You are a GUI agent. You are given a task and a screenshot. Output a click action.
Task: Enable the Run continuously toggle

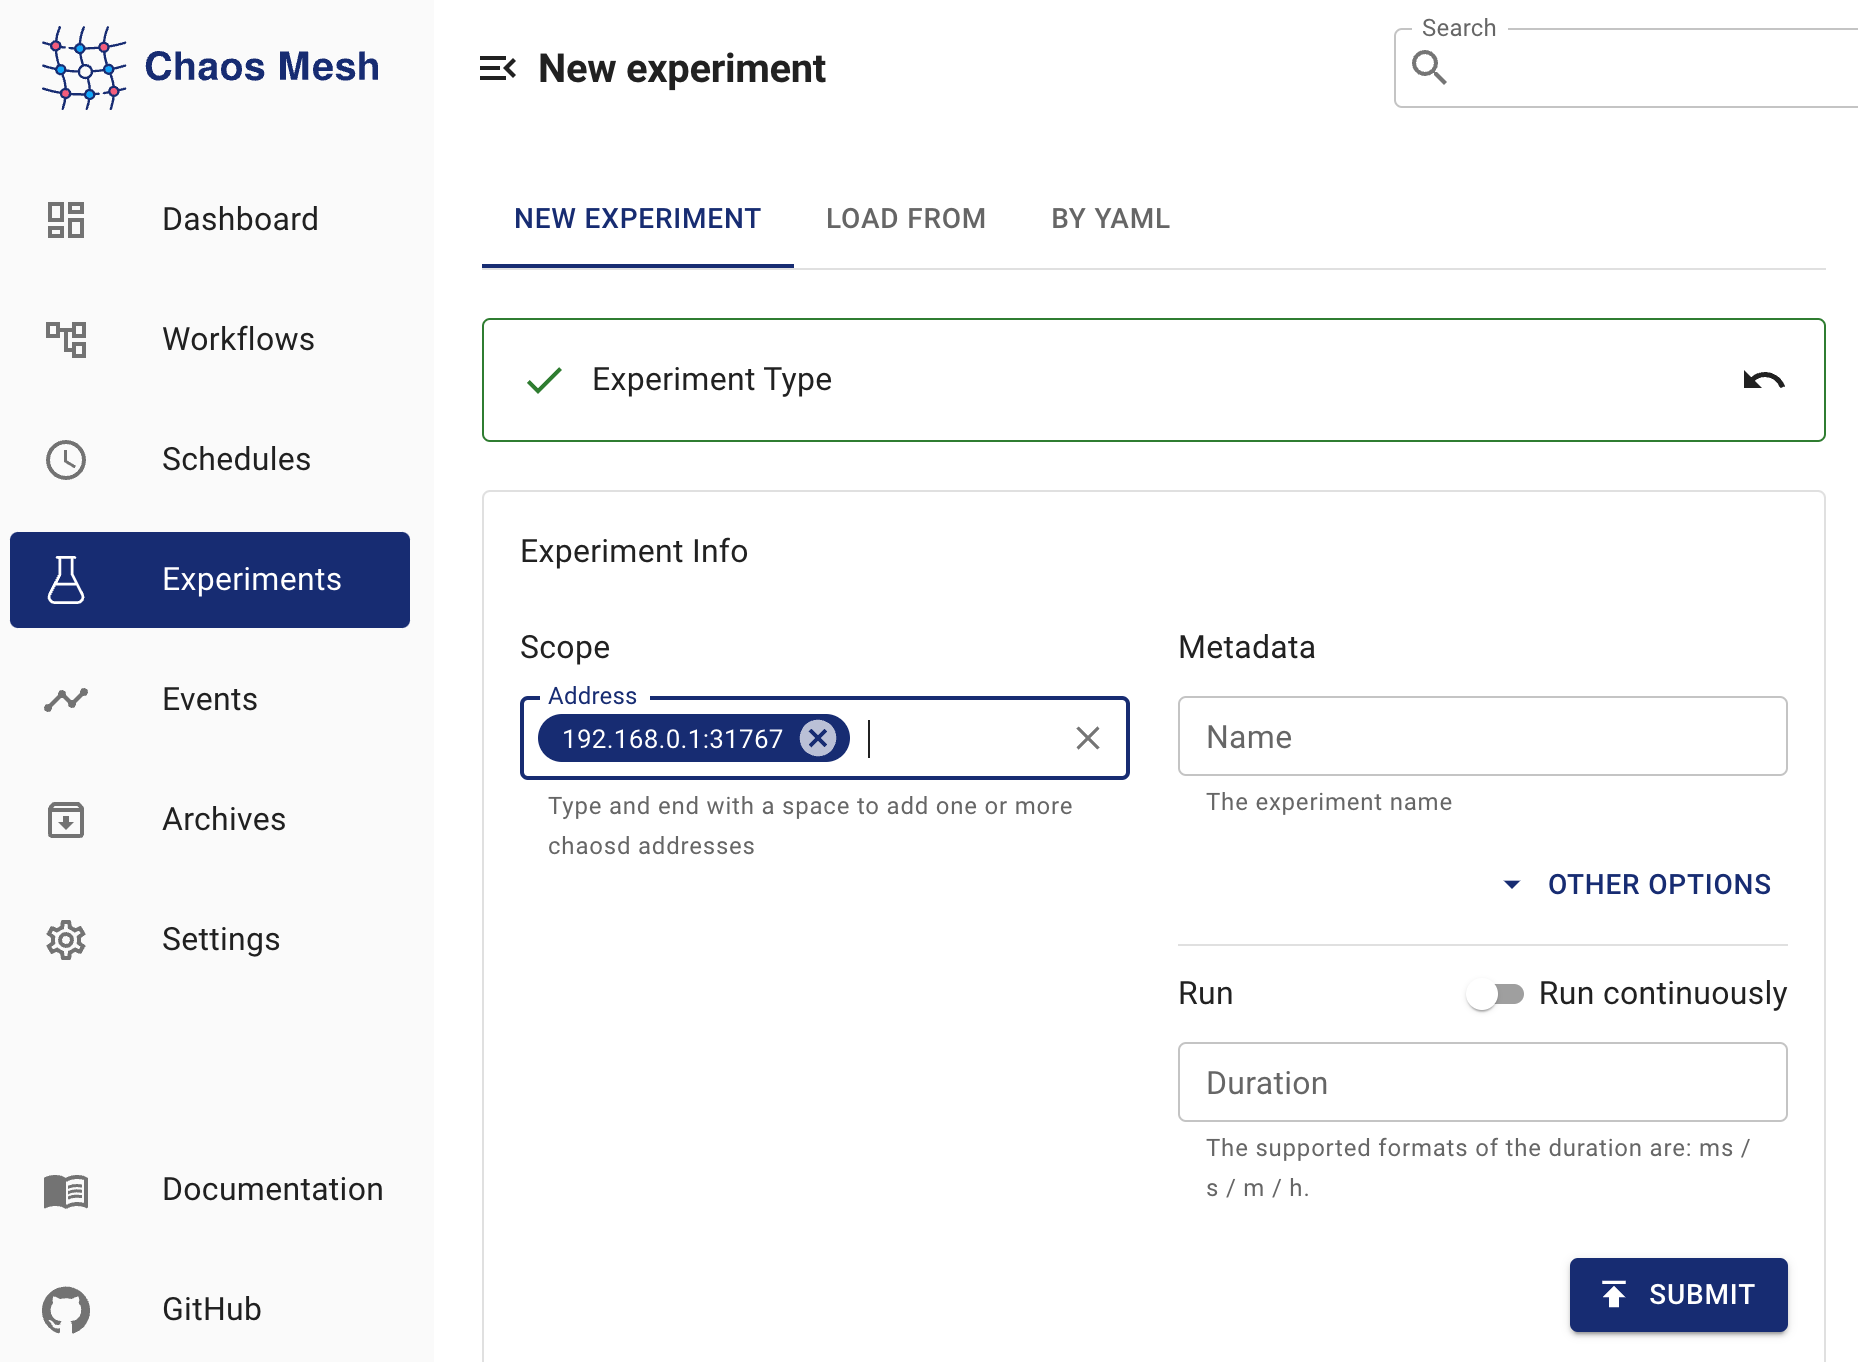1497,993
